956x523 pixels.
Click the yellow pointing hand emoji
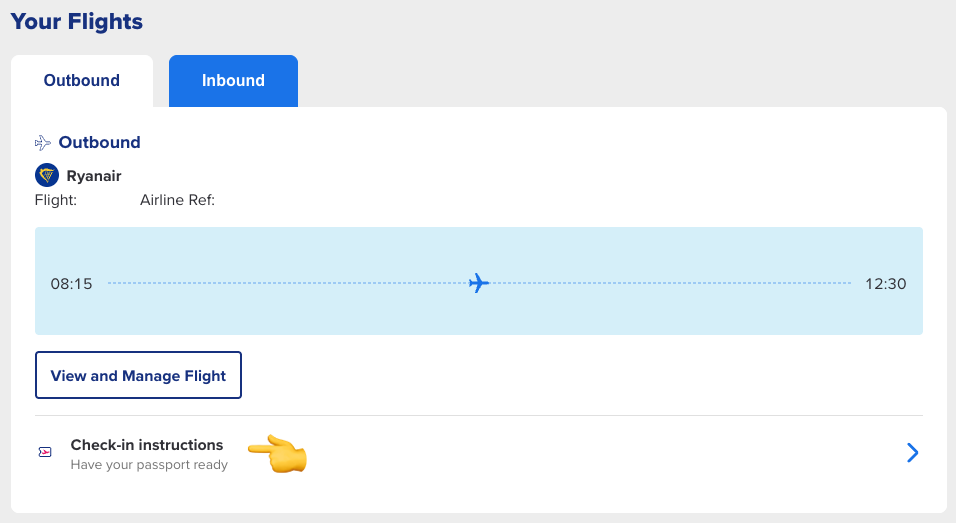point(277,454)
